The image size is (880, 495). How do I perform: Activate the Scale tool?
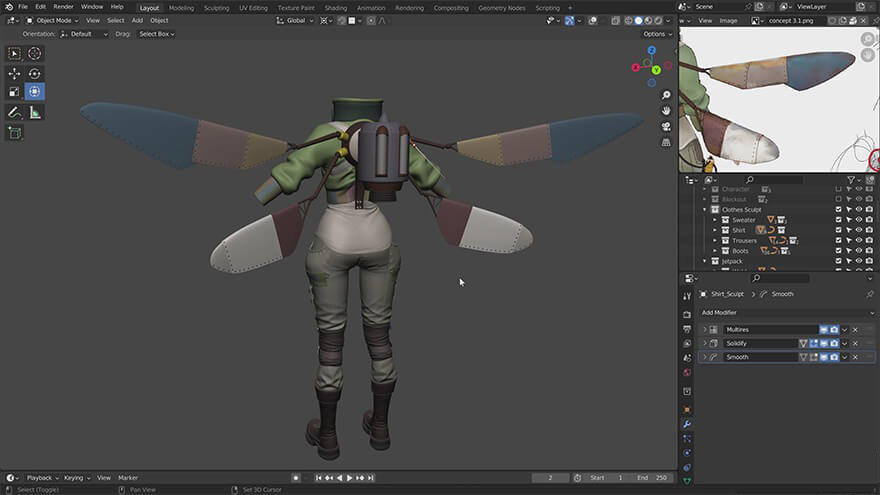point(14,91)
